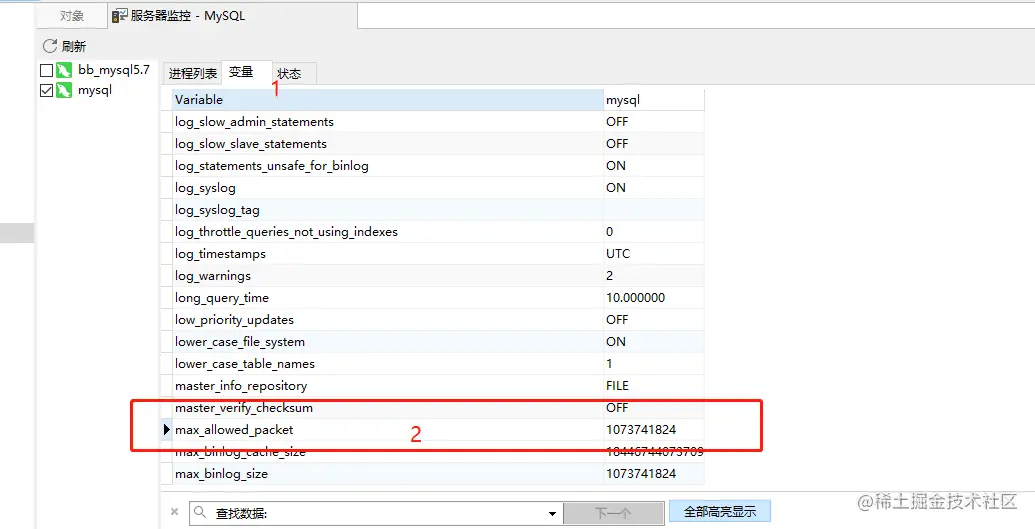Click max_binlog_size value 1073741824
Viewport: 1035px width, 529px height.
pyautogui.click(x=641, y=474)
